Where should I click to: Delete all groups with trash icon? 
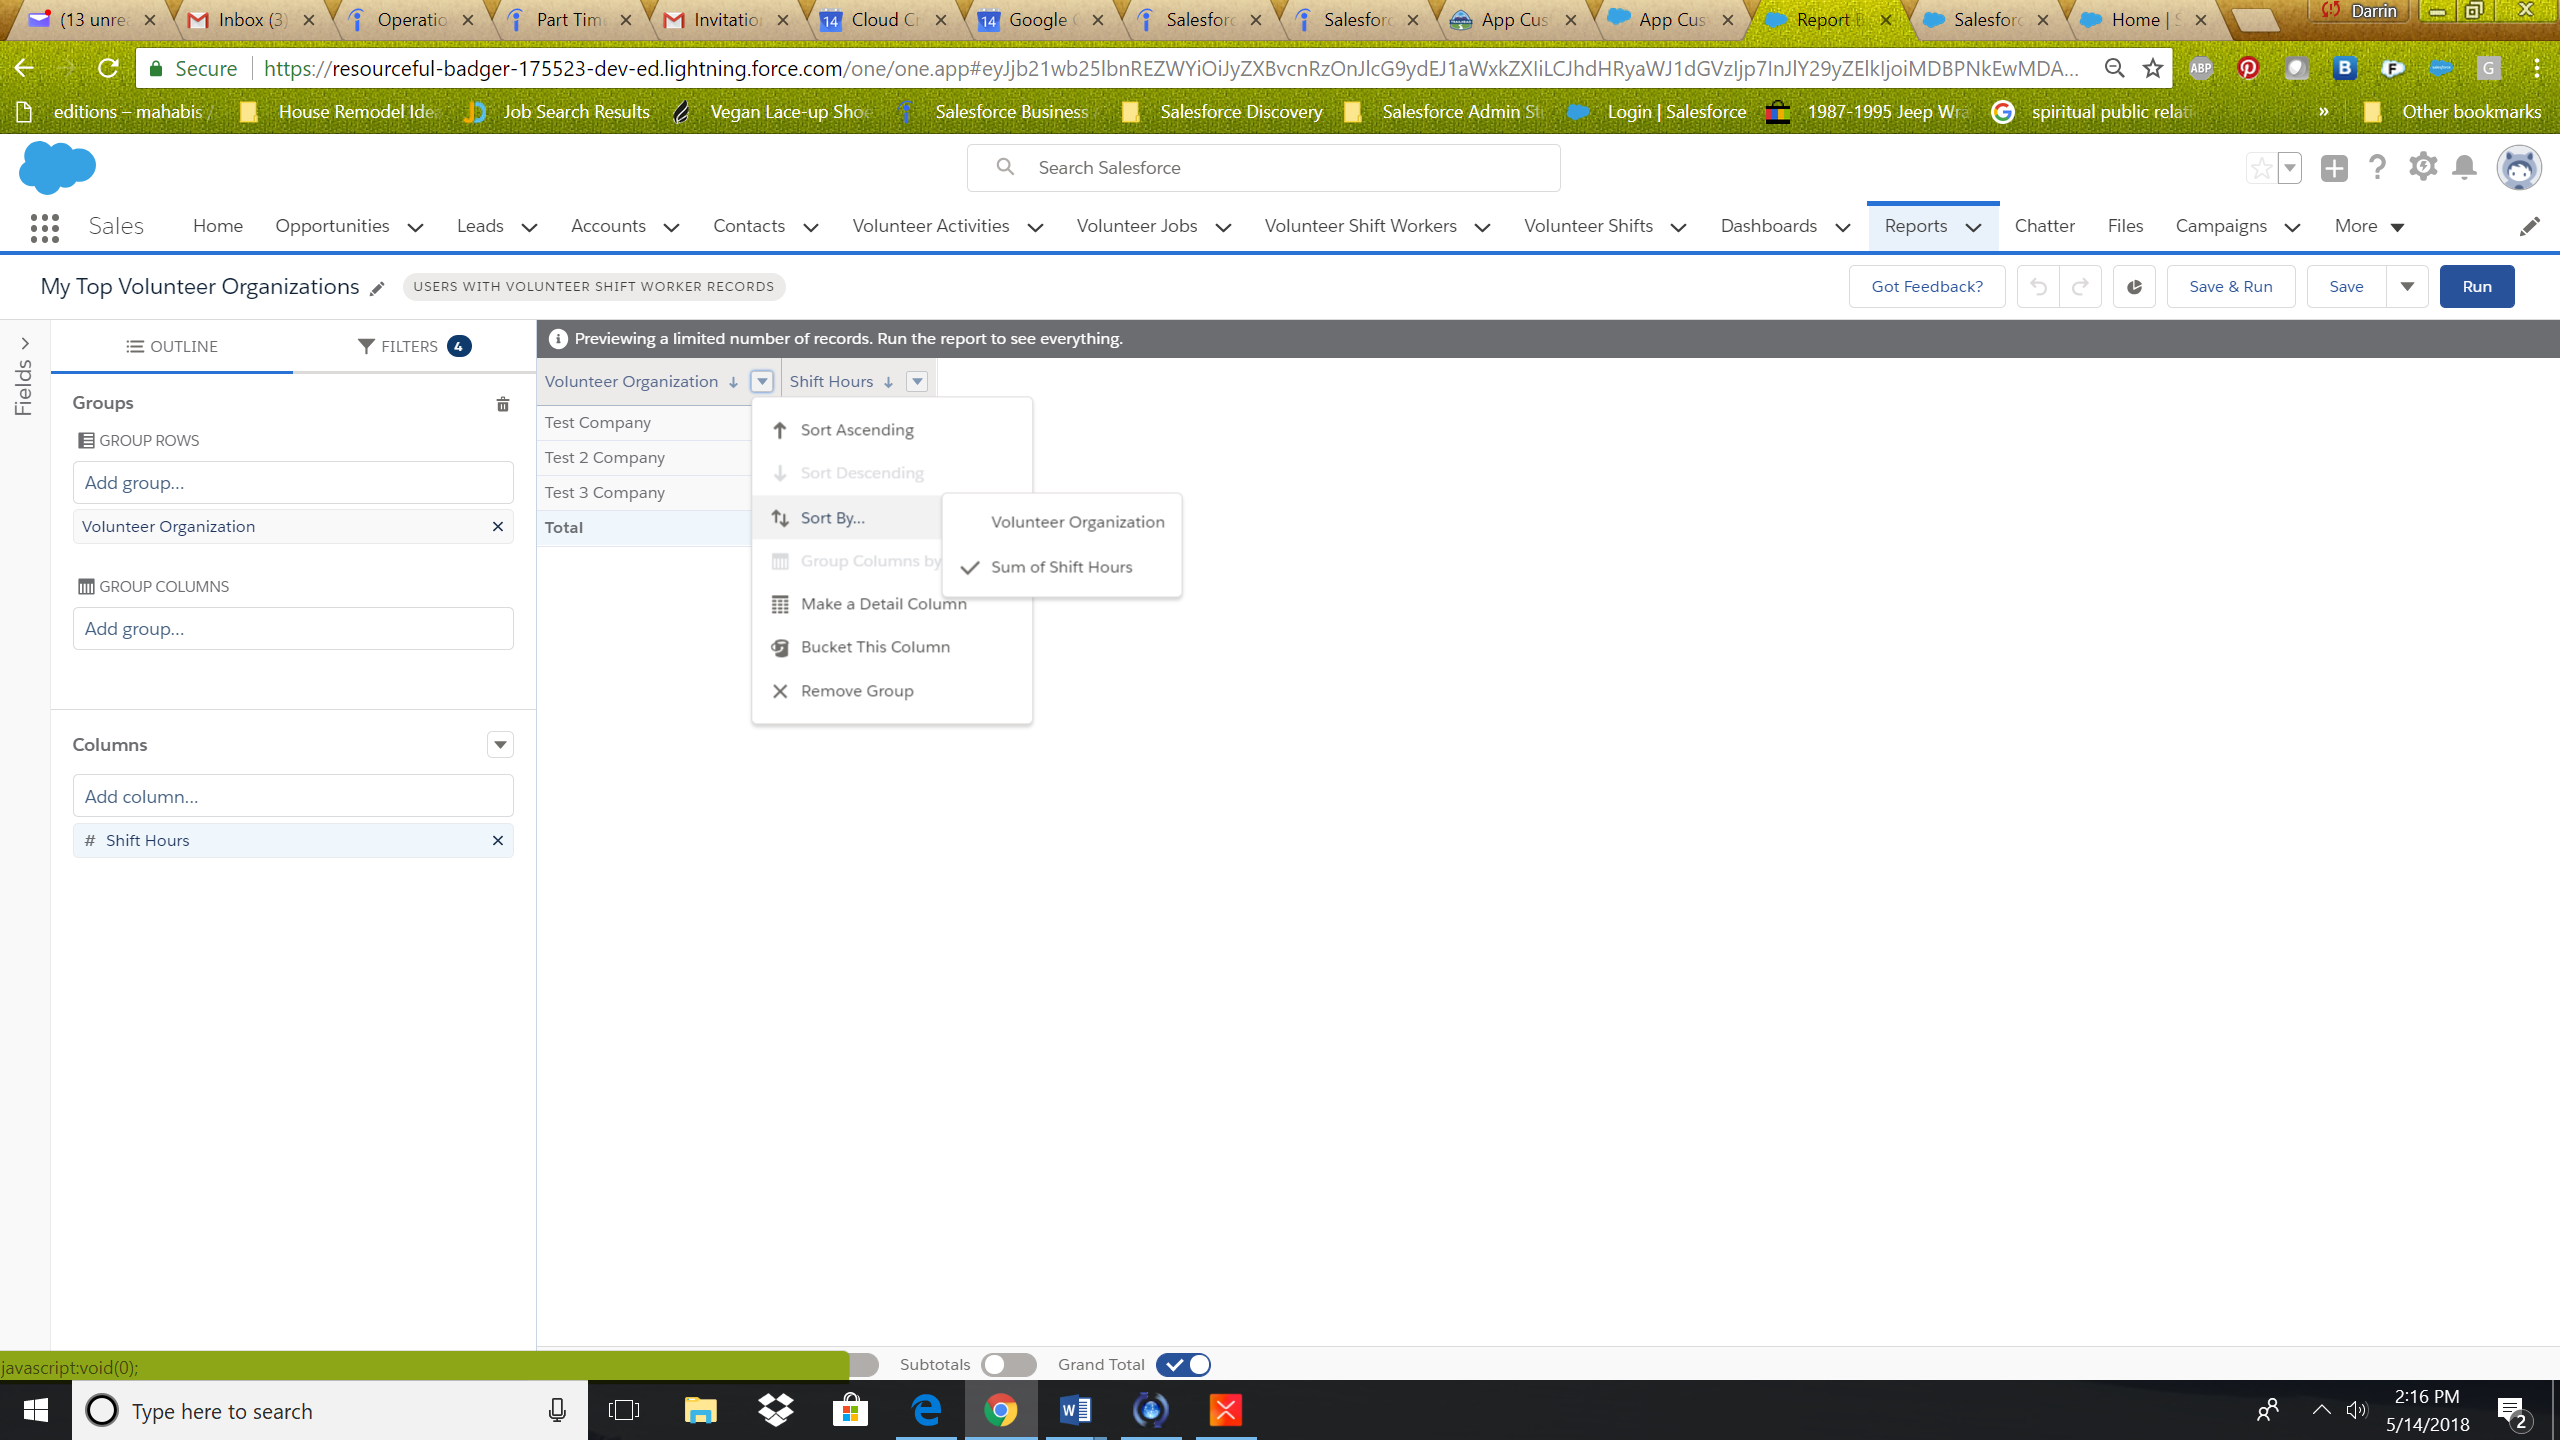click(503, 404)
